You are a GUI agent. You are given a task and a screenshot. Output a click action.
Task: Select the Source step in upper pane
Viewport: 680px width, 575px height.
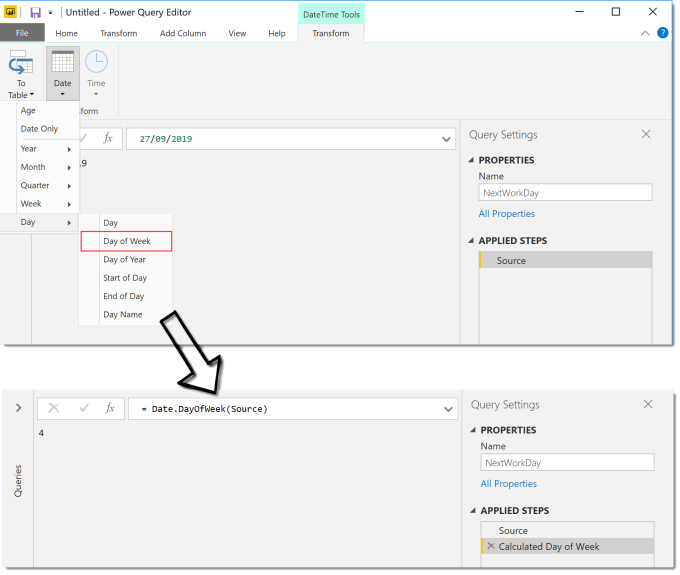pos(565,260)
